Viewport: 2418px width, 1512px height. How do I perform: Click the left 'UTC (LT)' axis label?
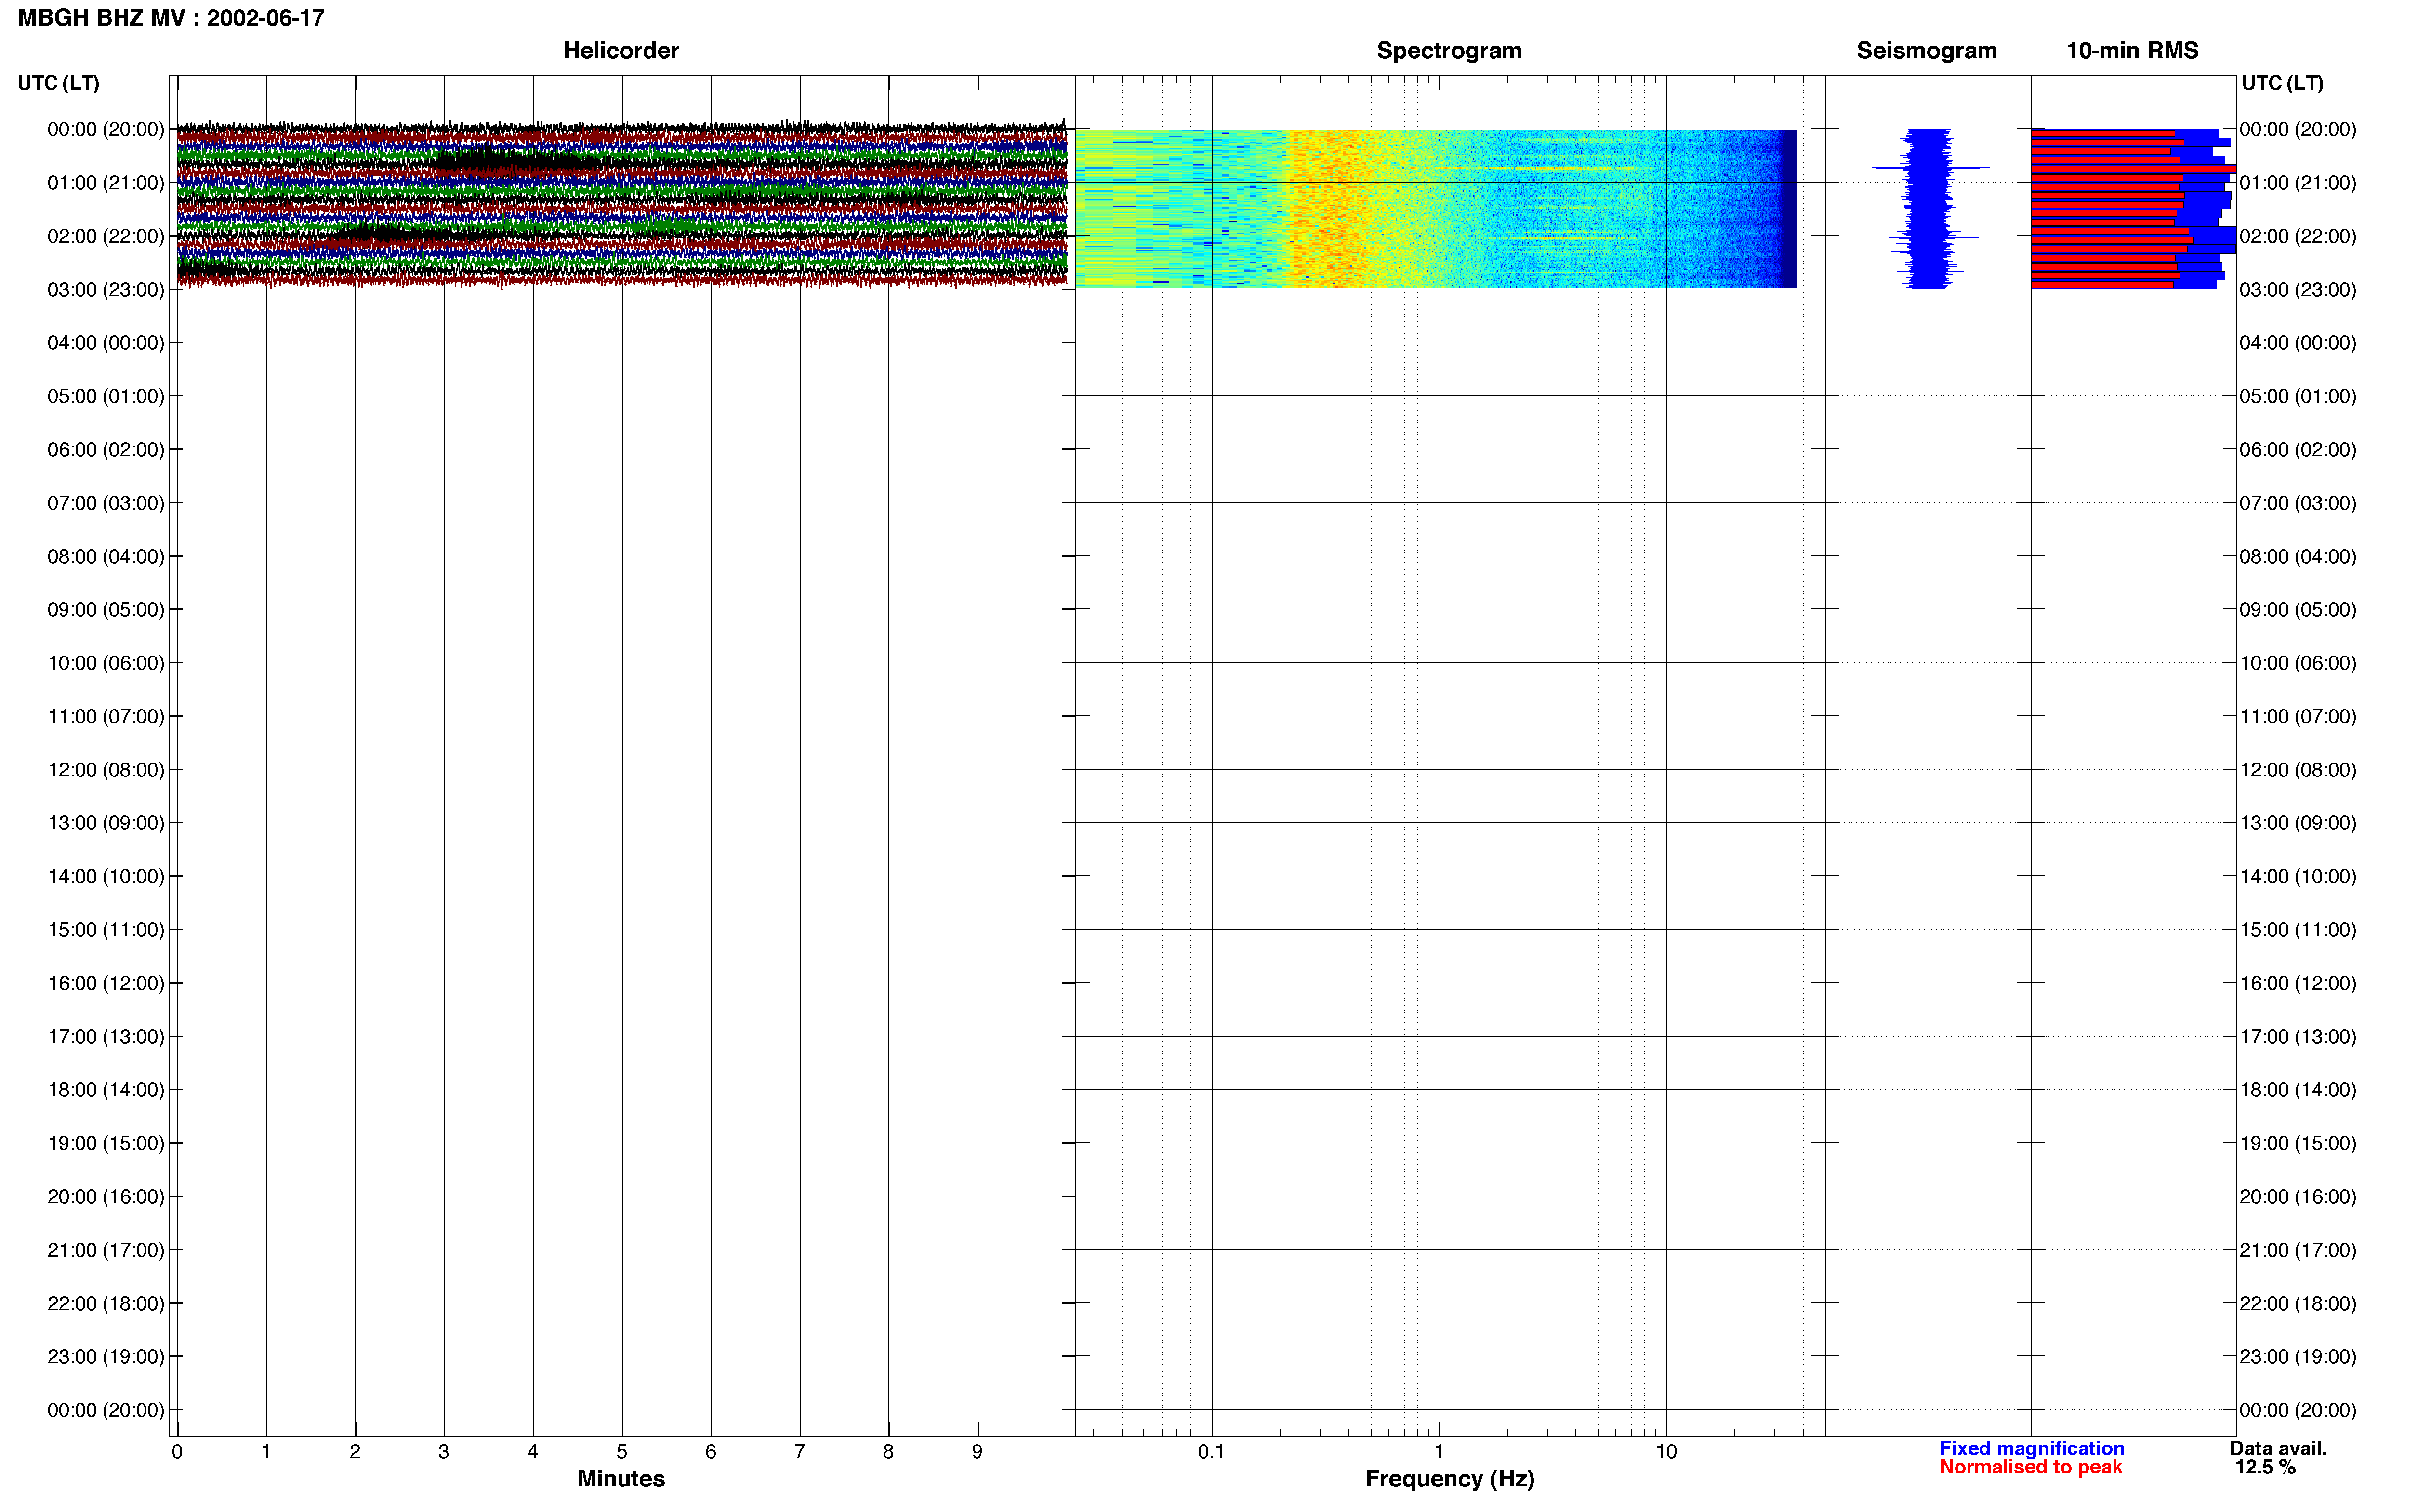[x=59, y=83]
